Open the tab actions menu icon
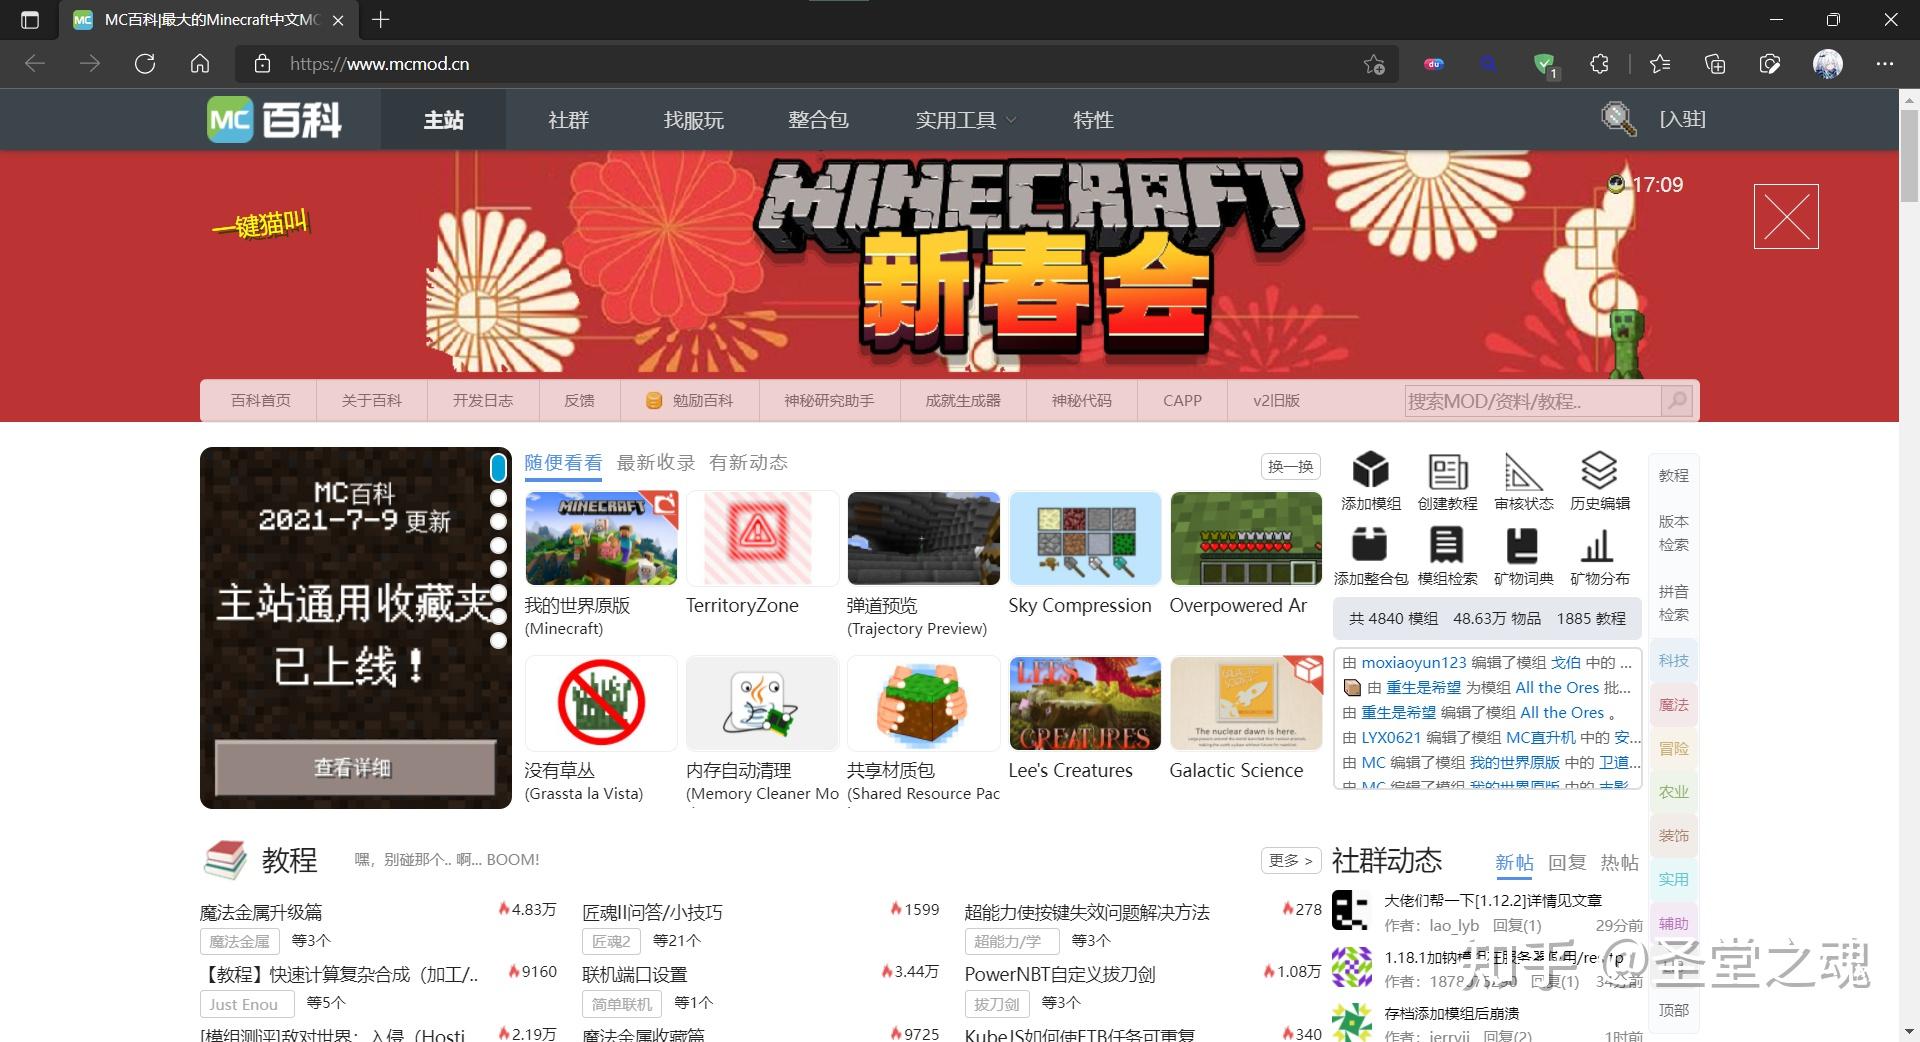This screenshot has width=1920, height=1042. coord(30,19)
